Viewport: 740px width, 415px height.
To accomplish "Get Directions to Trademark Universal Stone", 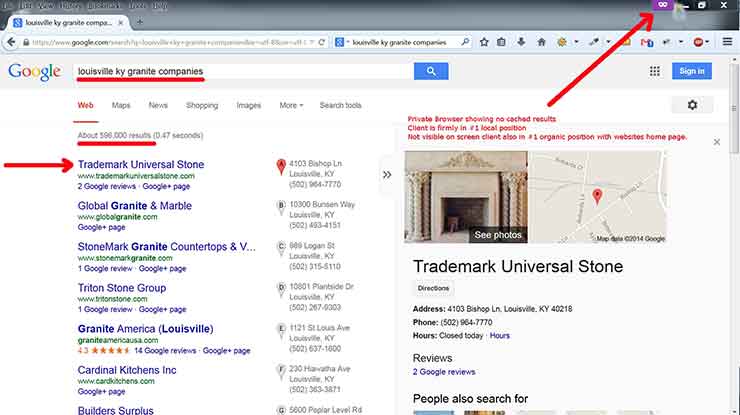I will click(x=433, y=288).
